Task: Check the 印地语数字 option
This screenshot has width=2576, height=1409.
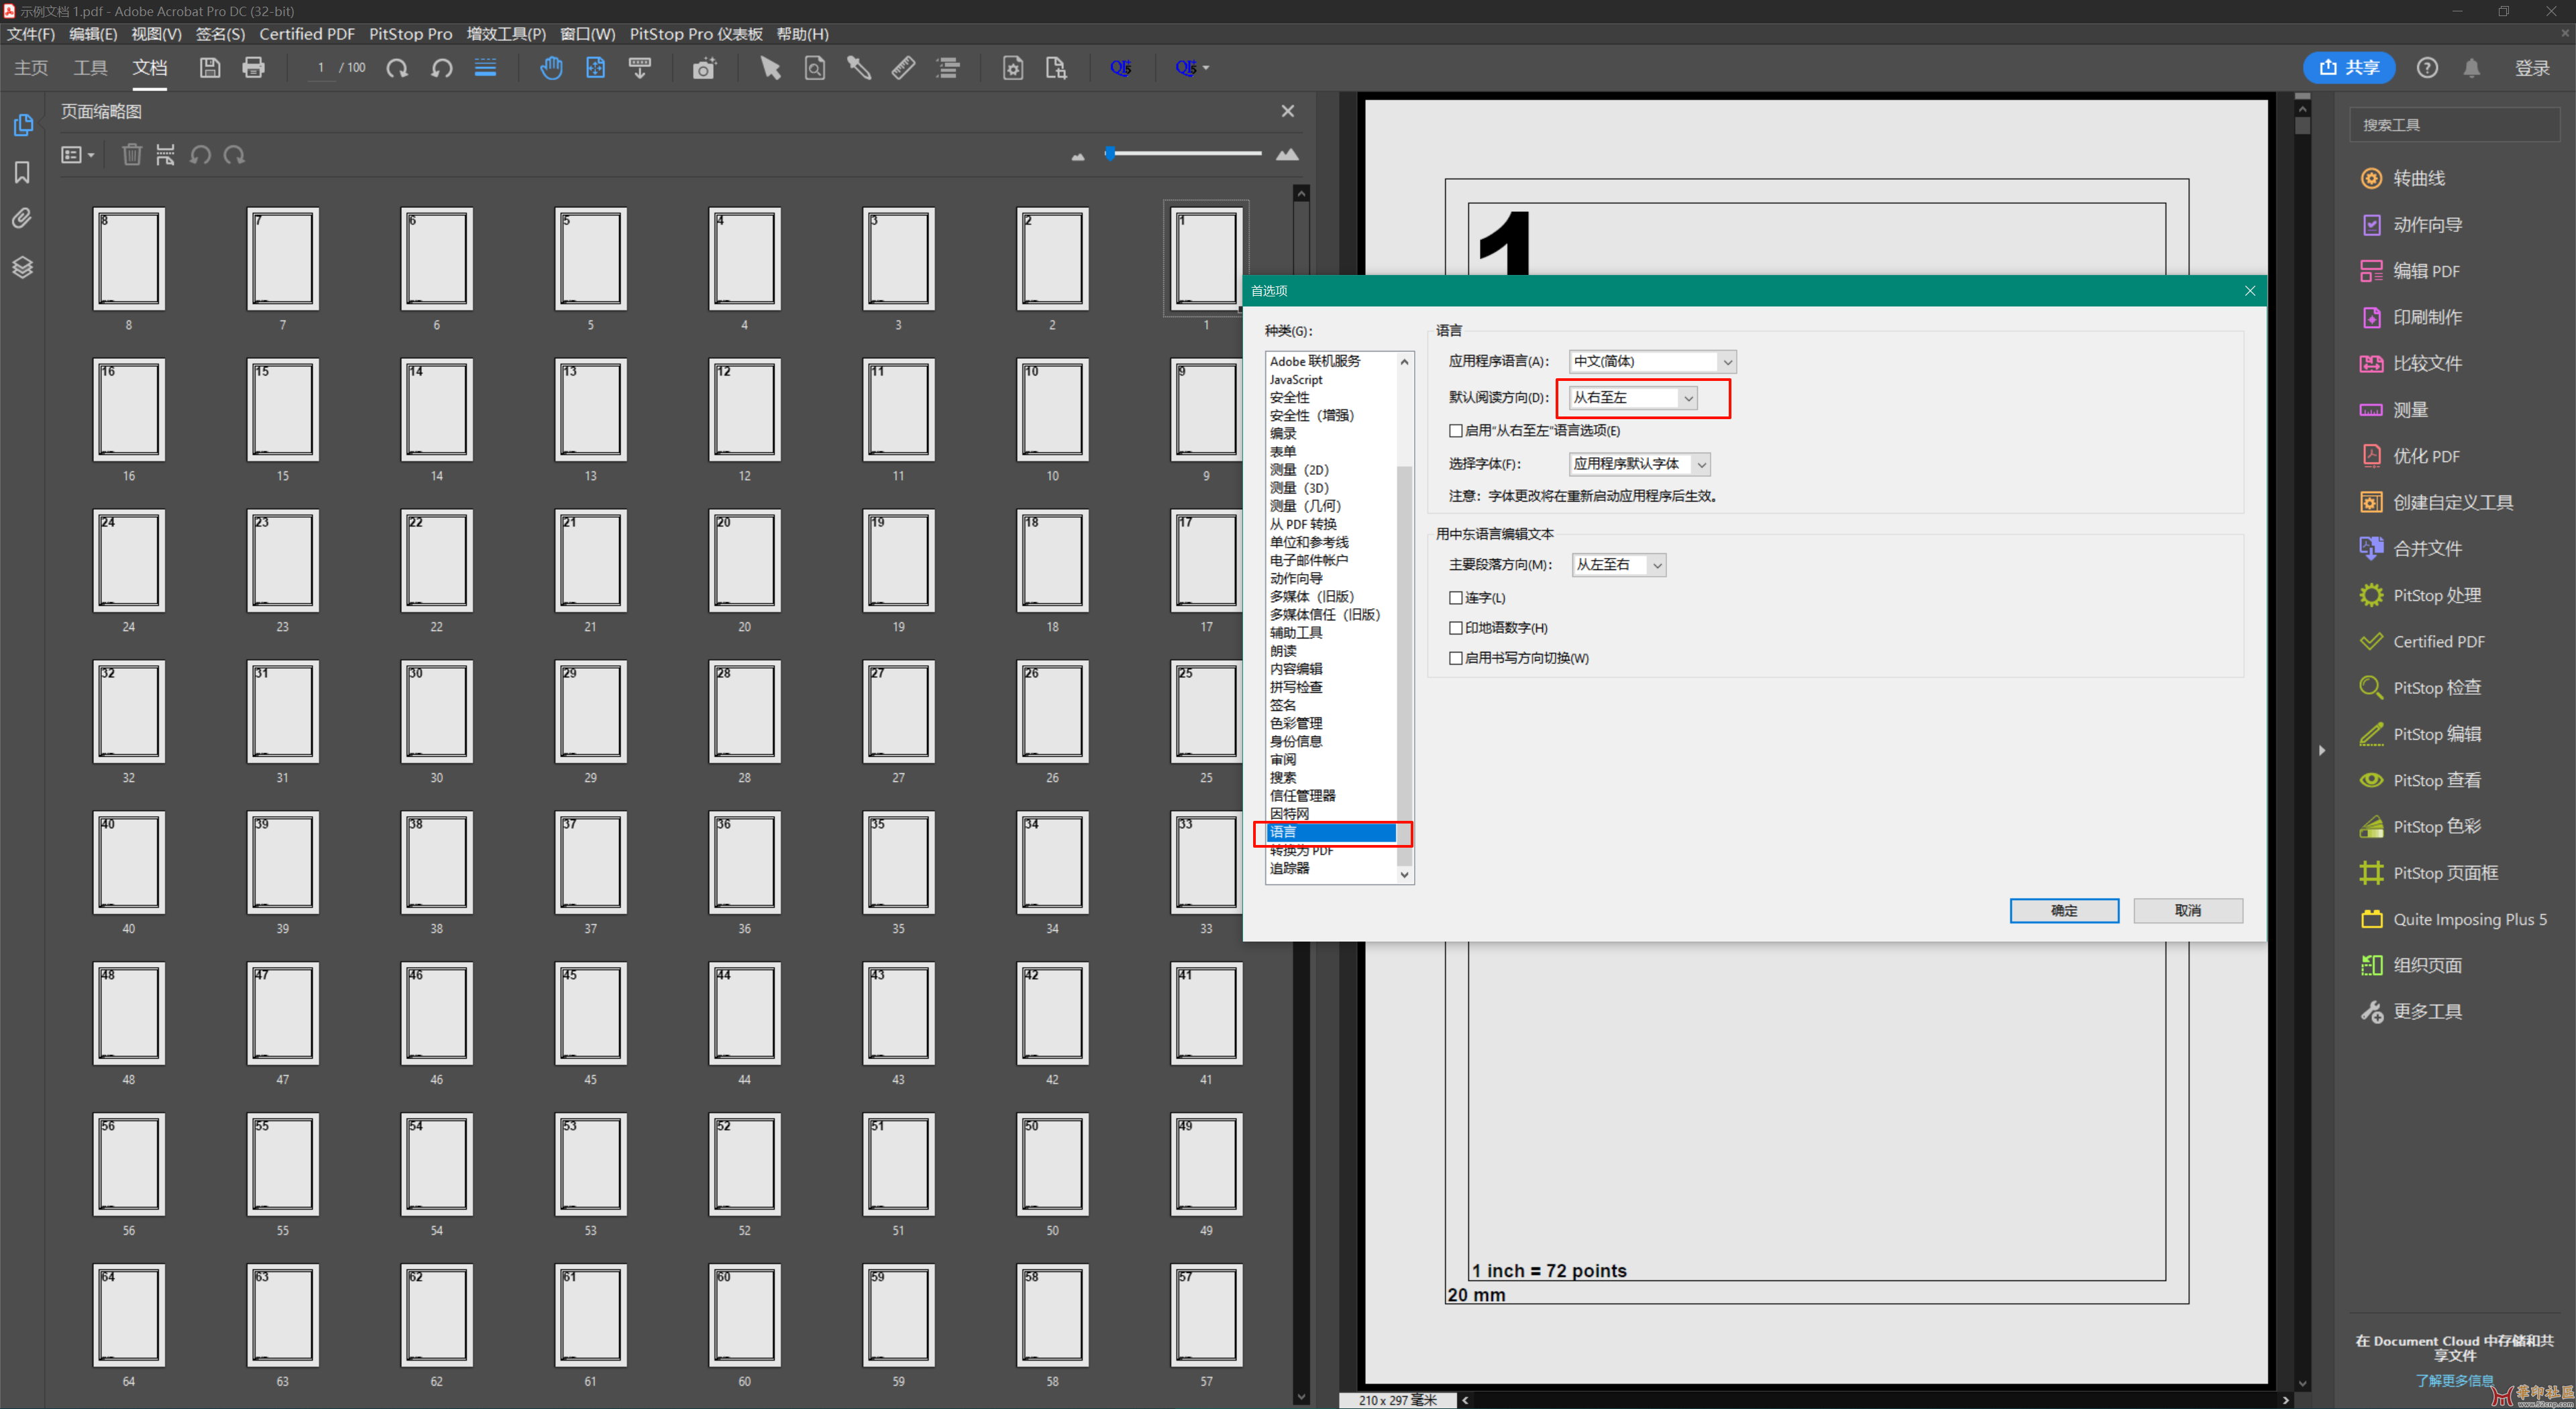Action: click(x=1456, y=628)
